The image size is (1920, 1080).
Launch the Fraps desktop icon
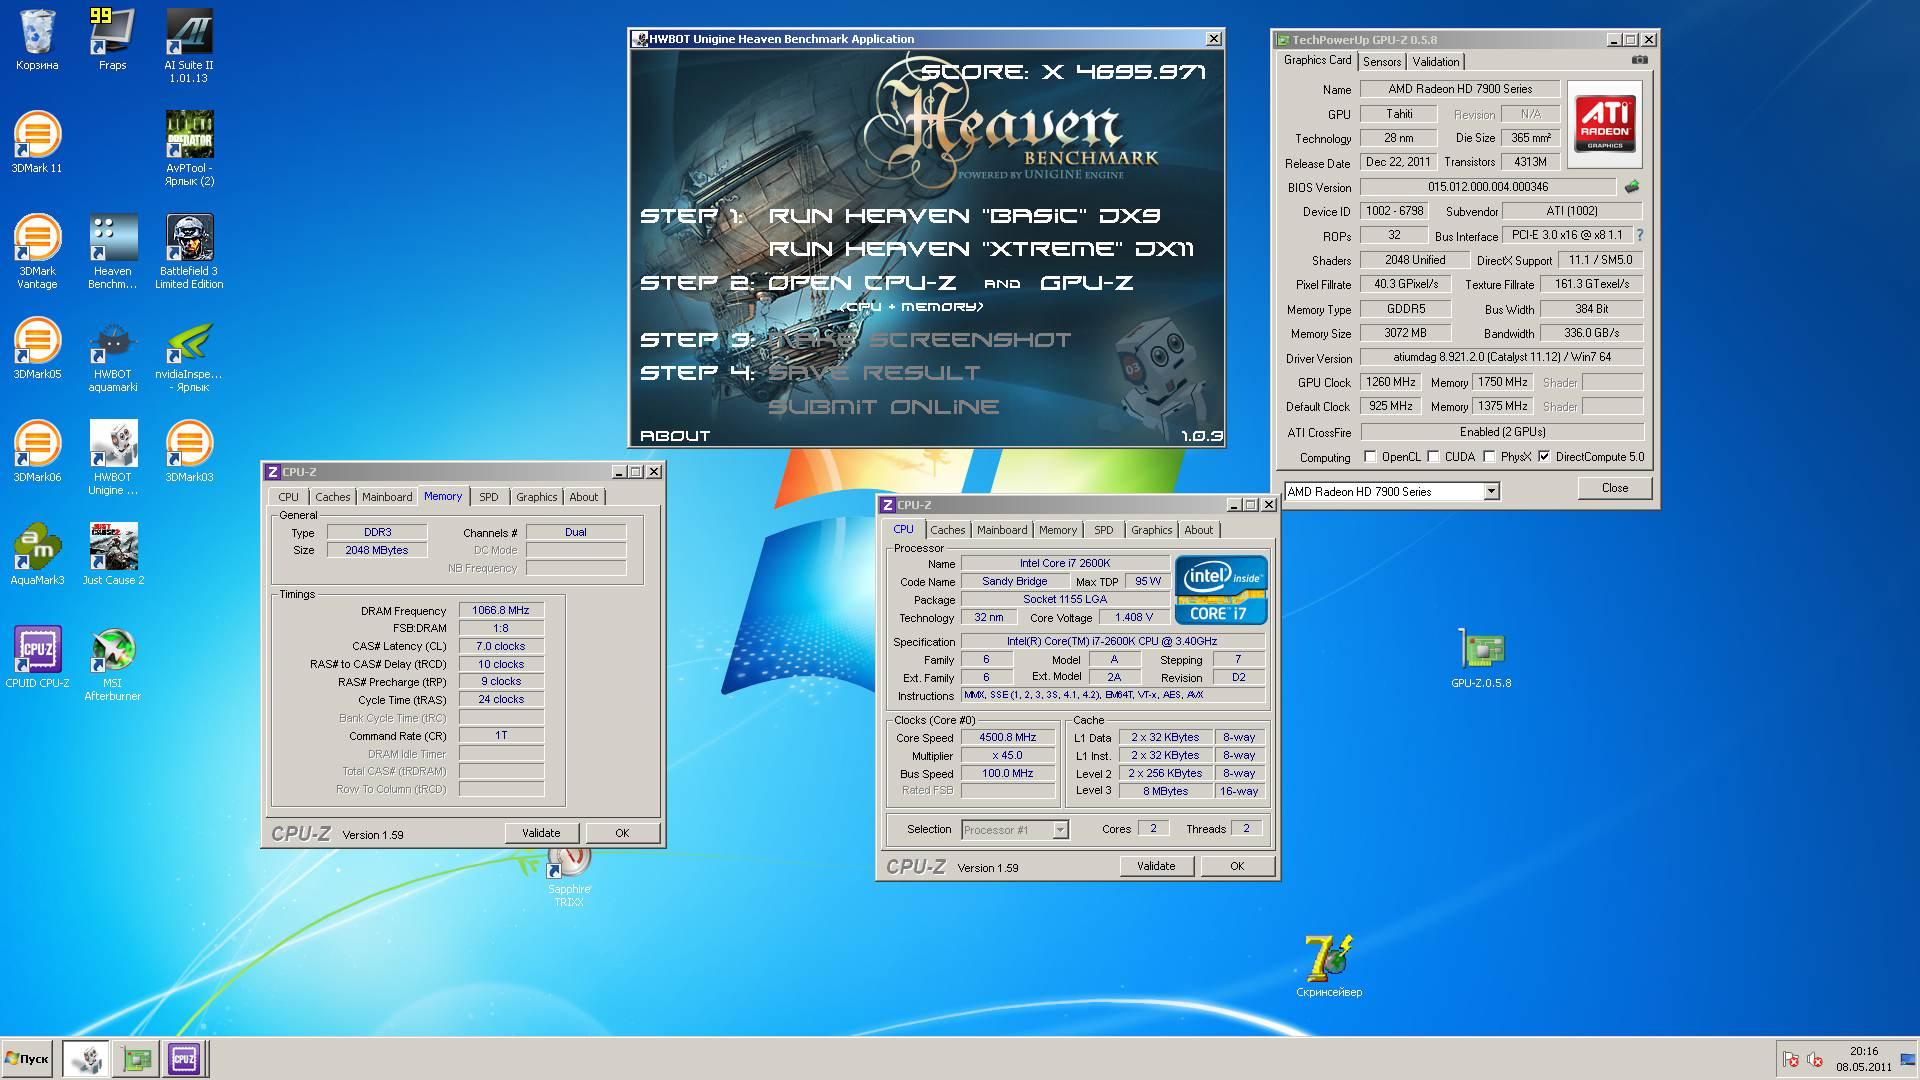(x=112, y=40)
